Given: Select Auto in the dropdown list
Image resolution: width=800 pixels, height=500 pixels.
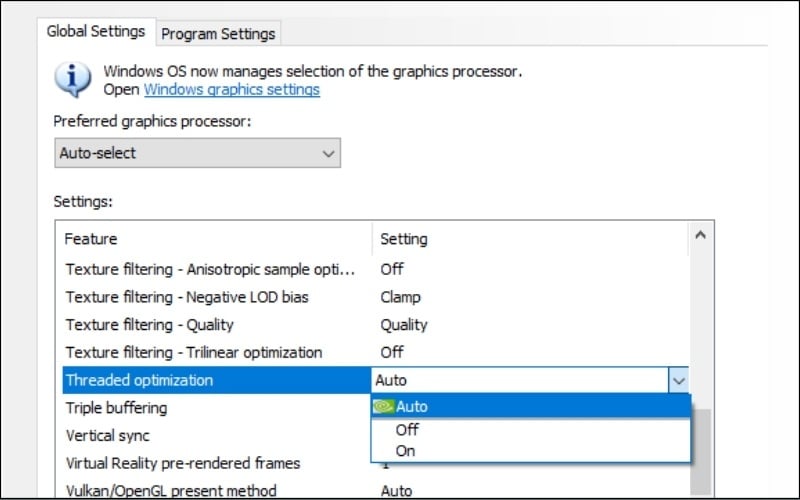Looking at the screenshot, I should click(412, 407).
